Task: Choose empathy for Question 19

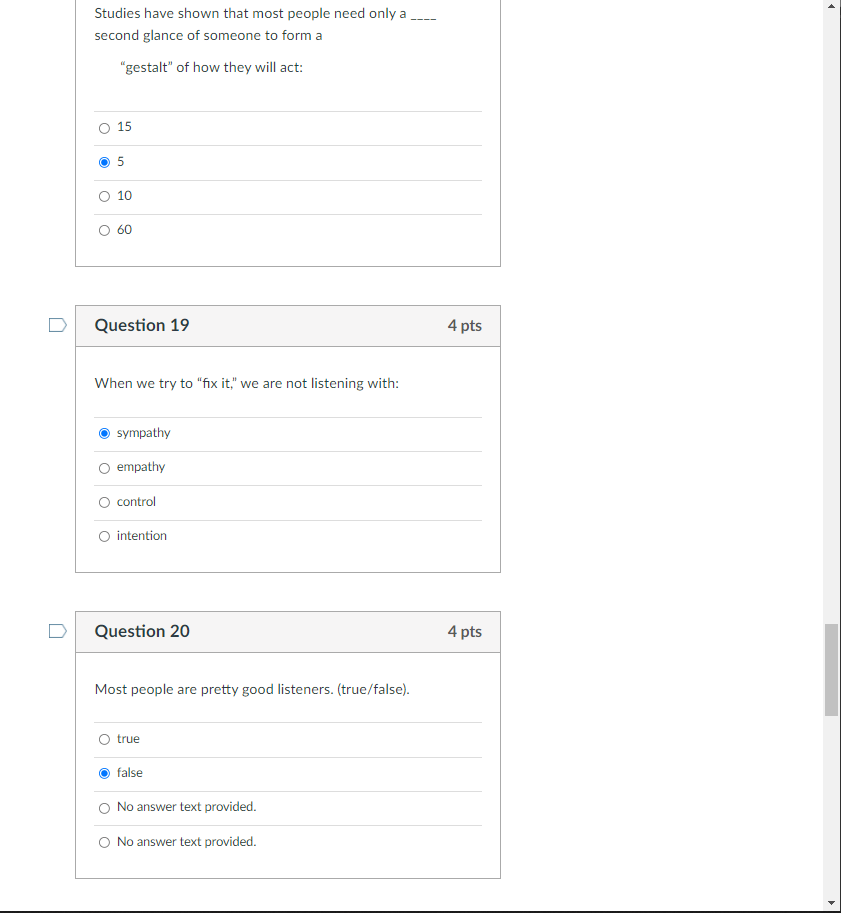Action: click(x=104, y=468)
